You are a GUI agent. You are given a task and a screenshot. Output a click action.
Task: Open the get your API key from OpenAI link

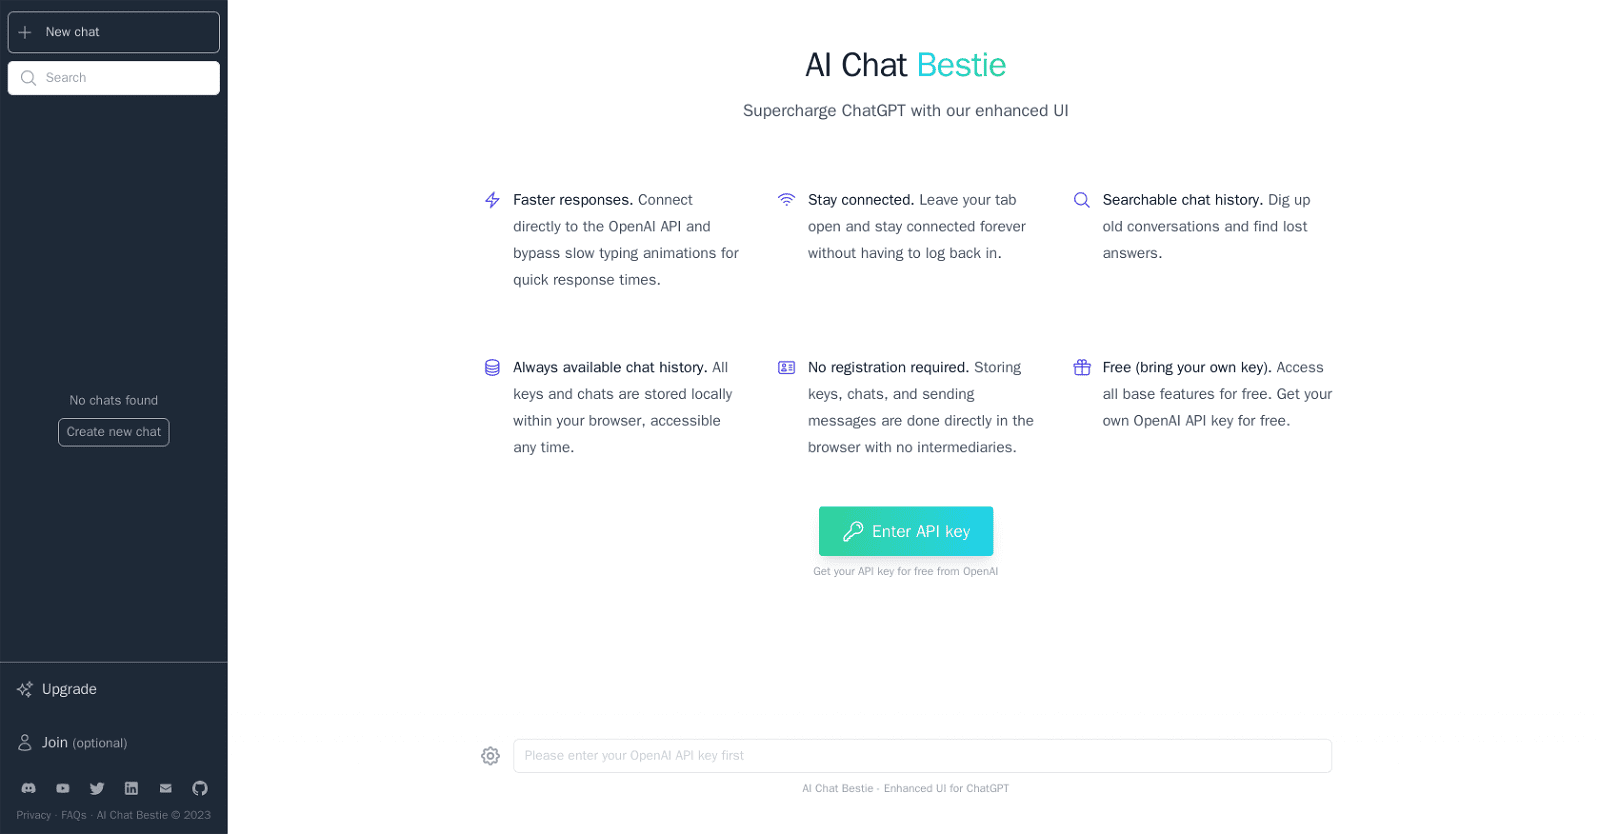click(x=905, y=571)
